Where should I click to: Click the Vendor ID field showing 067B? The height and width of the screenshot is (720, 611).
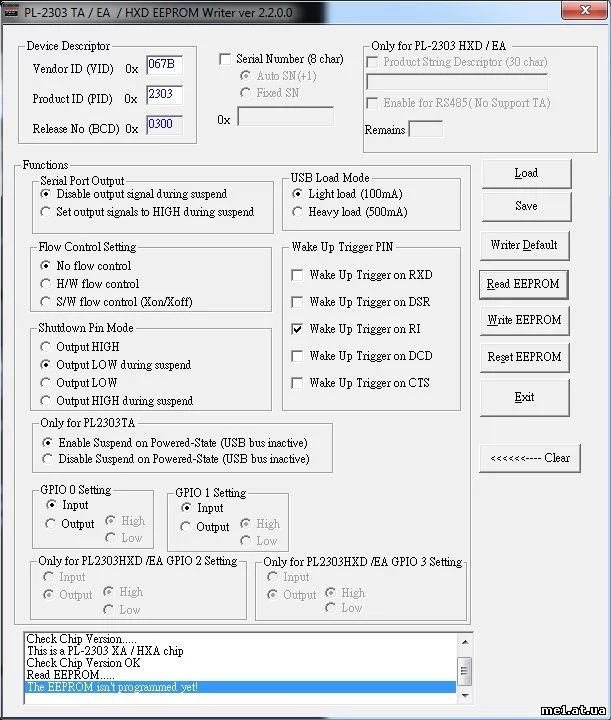point(164,64)
